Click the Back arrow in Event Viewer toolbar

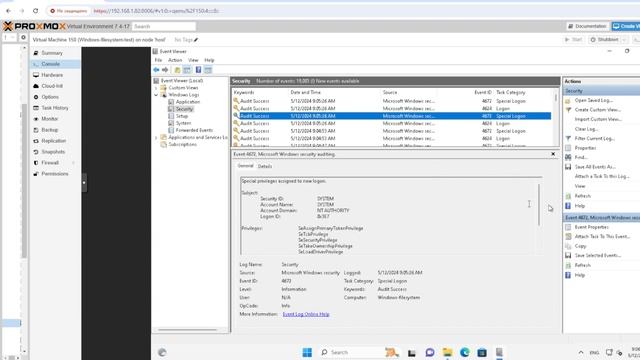[x=156, y=70]
